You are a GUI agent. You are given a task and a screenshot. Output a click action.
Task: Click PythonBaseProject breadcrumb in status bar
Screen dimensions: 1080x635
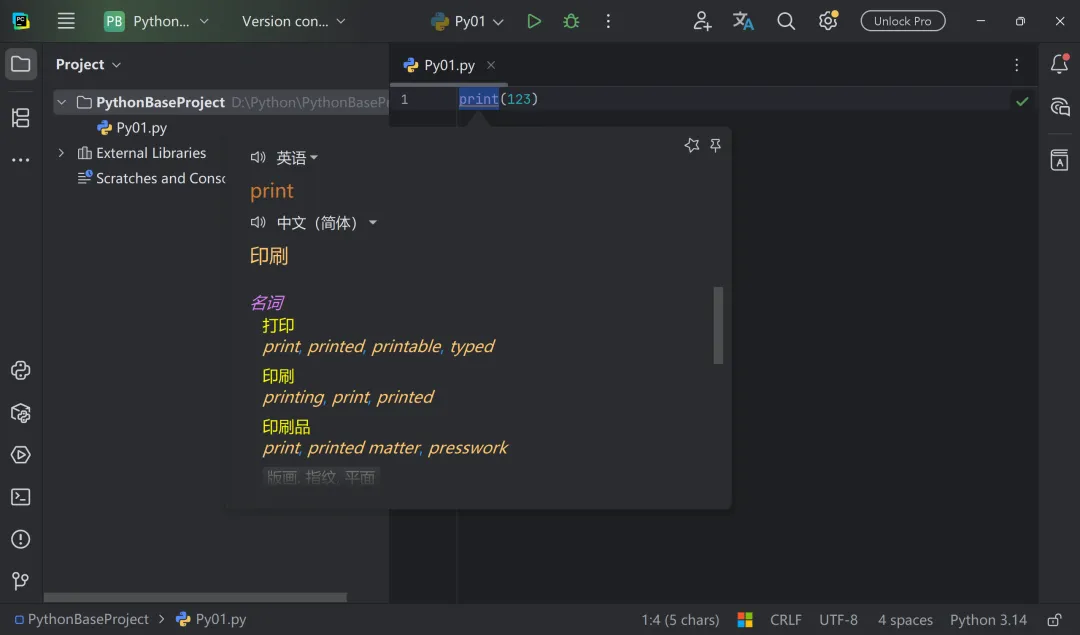[x=81, y=619]
